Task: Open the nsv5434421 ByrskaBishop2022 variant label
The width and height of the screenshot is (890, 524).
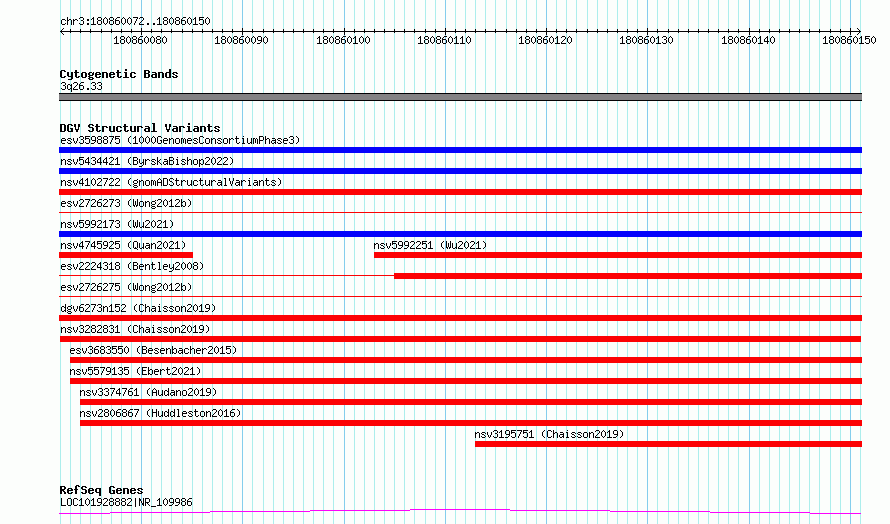Action: pyautogui.click(x=147, y=161)
